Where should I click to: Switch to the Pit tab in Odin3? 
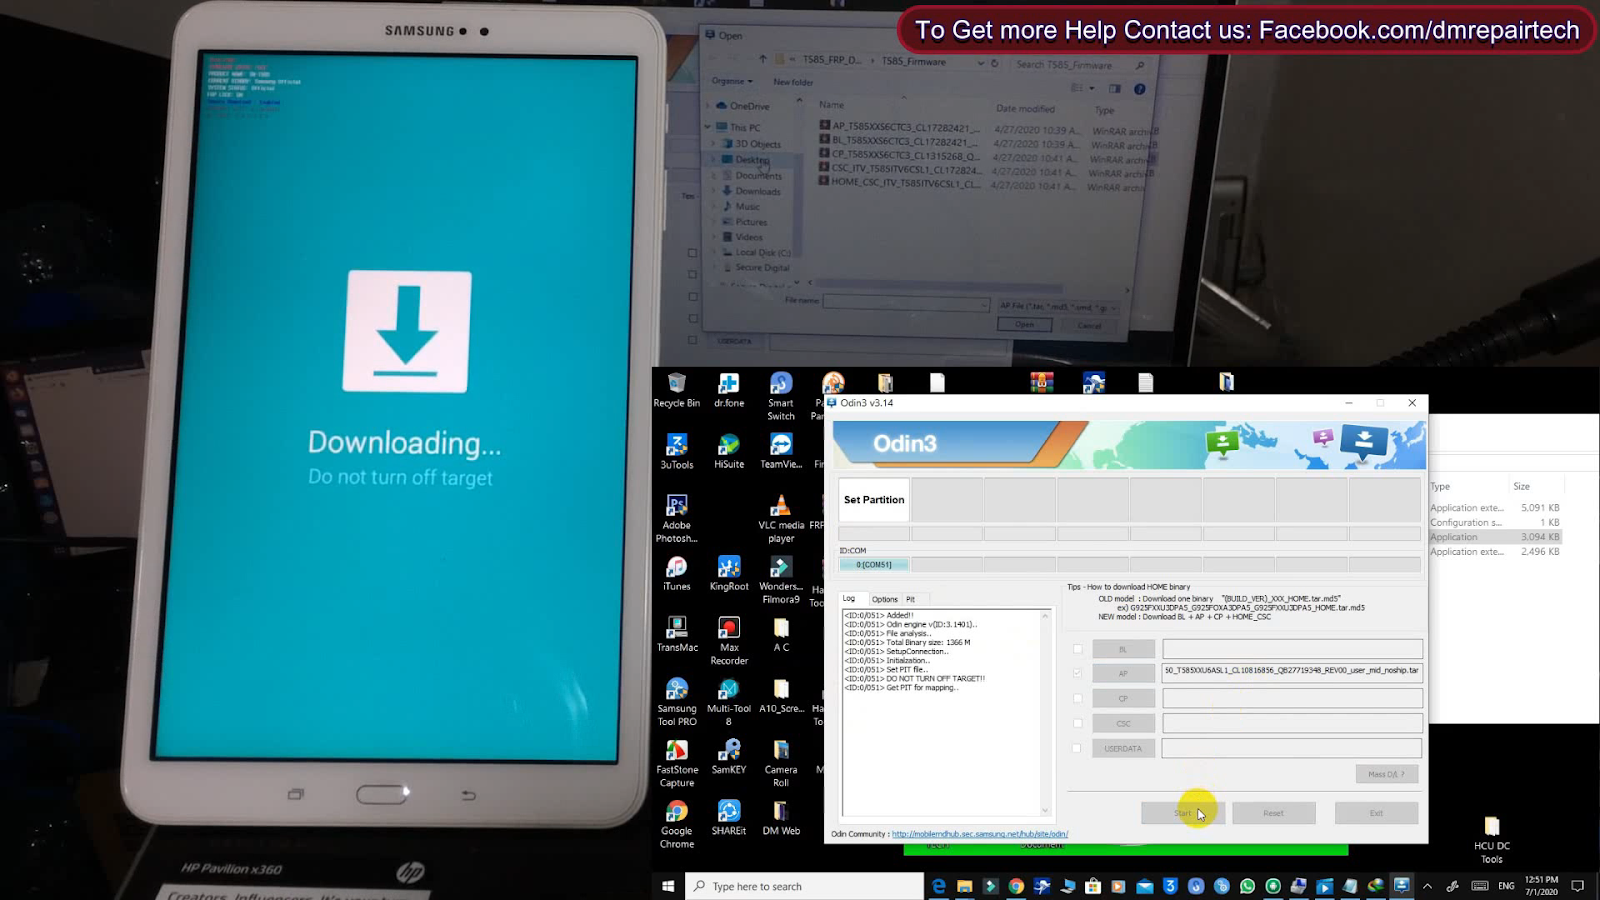tap(911, 599)
